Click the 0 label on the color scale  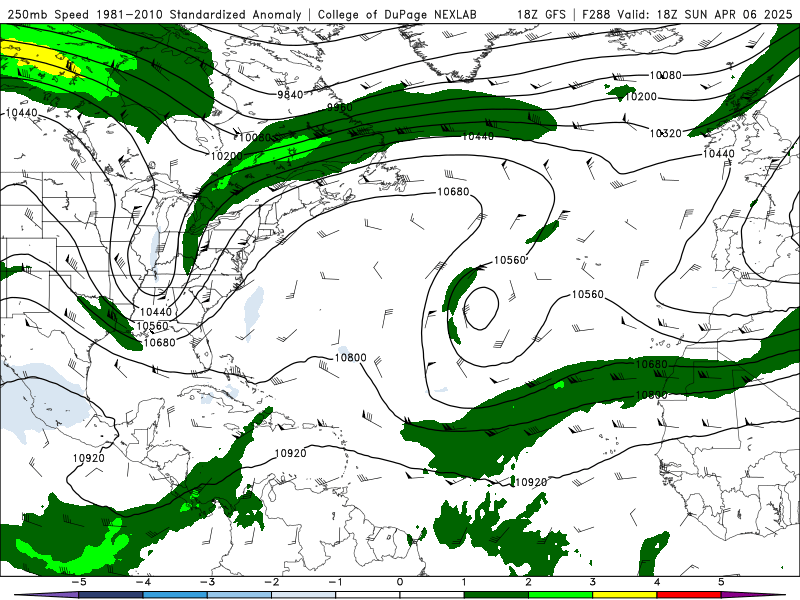400,582
